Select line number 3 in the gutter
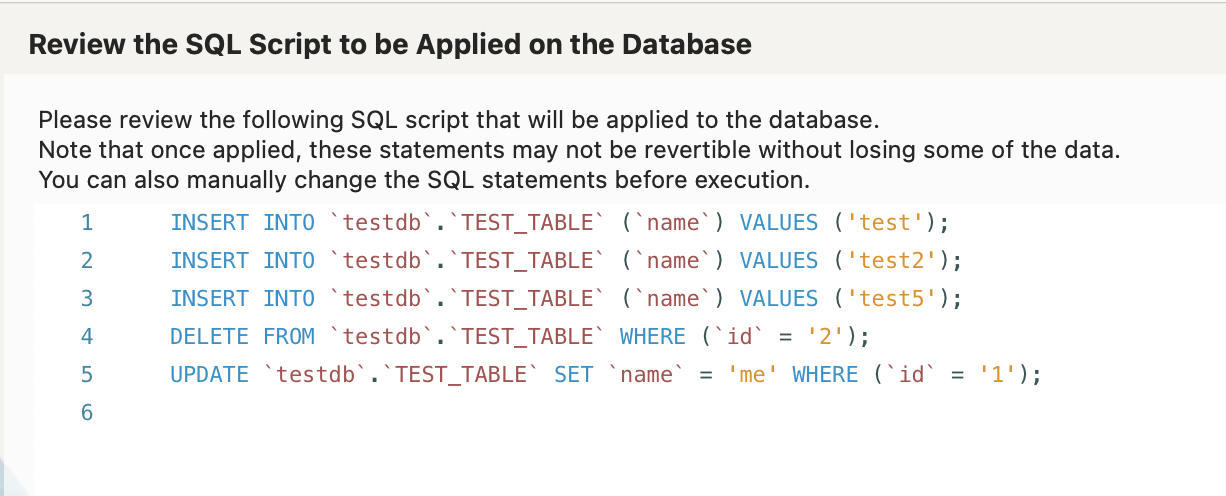Viewport: 1226px width, 496px height. [x=86, y=298]
